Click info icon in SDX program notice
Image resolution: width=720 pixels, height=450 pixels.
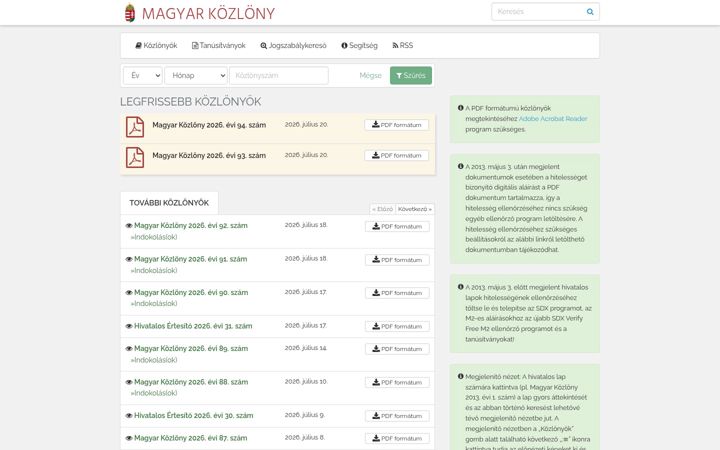click(x=461, y=287)
